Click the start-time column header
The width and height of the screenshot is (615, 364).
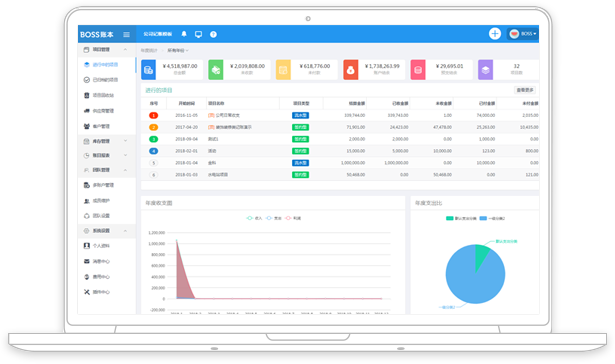pos(186,104)
